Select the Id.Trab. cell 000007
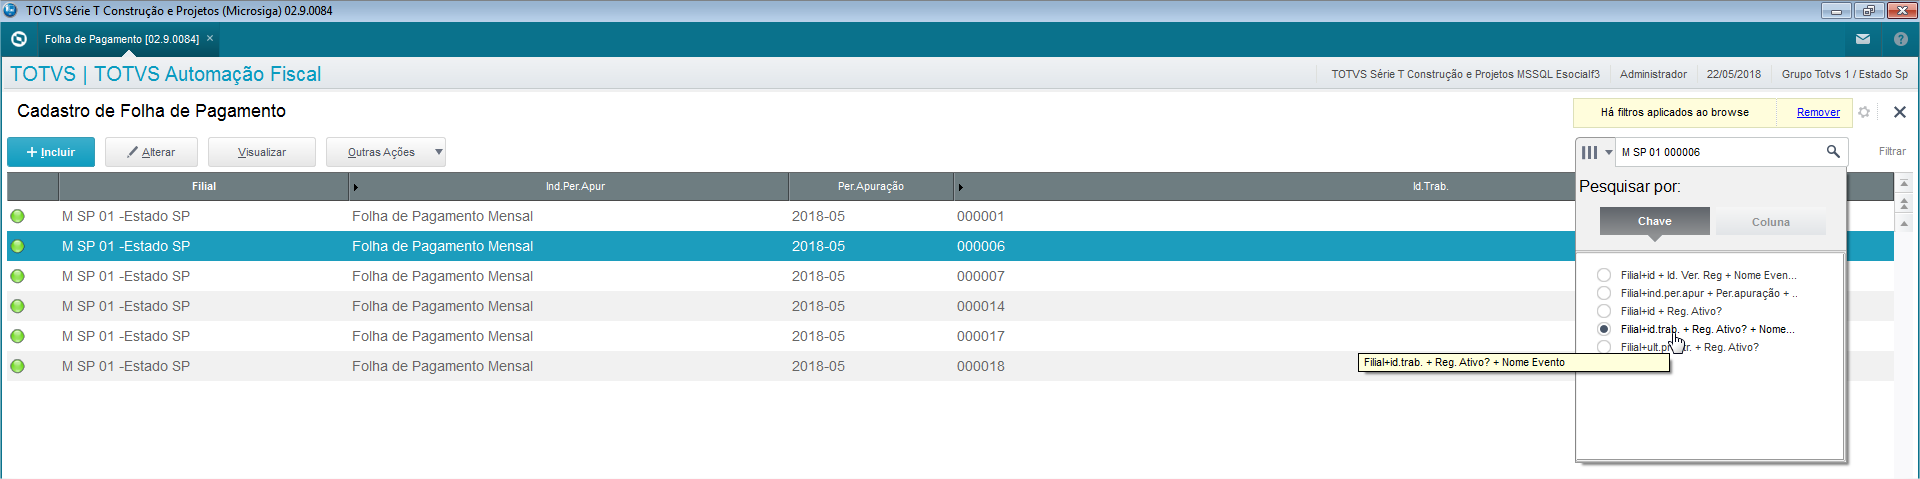Viewport: 1920px width, 479px height. tap(980, 276)
